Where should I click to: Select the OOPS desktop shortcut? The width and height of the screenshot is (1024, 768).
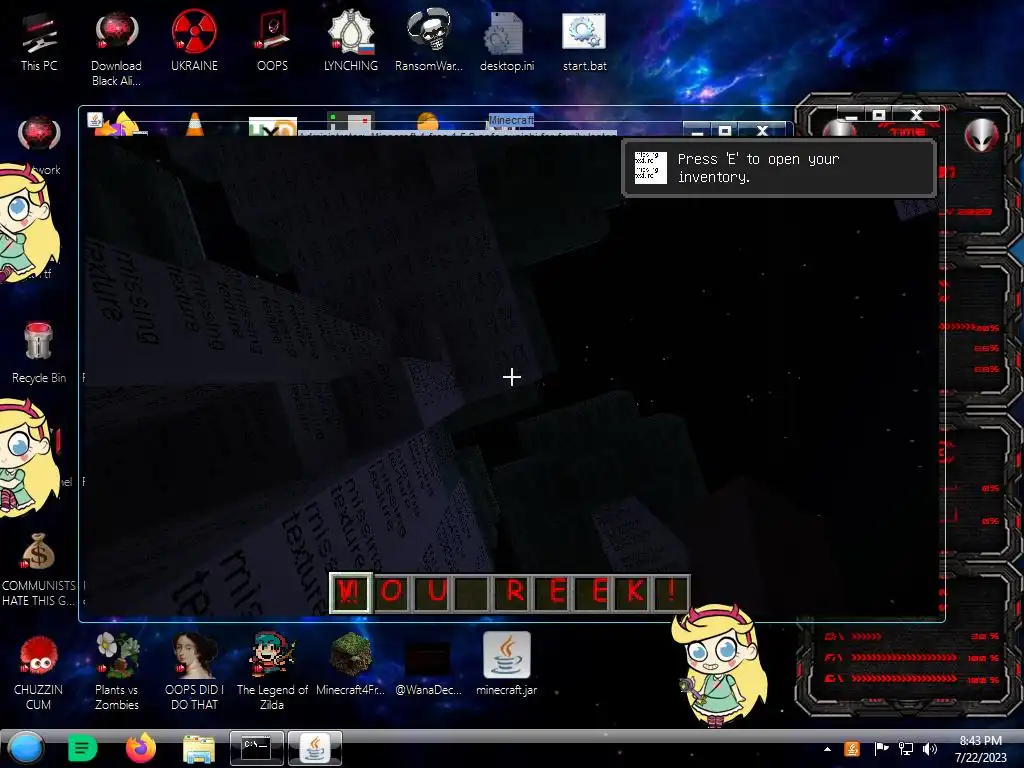click(272, 40)
